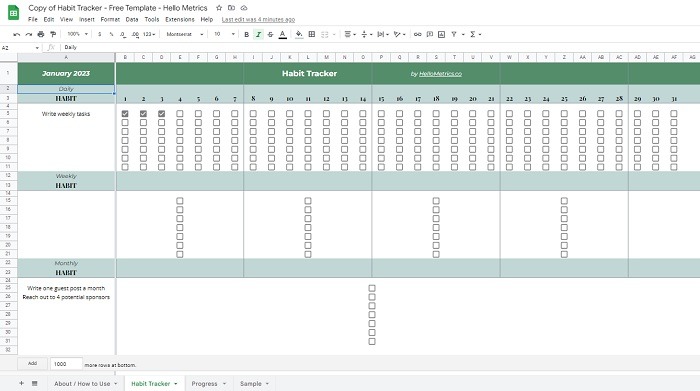Uncheck day 1 box for Write weekly tasks
The width and height of the screenshot is (700, 391).
pos(125,114)
